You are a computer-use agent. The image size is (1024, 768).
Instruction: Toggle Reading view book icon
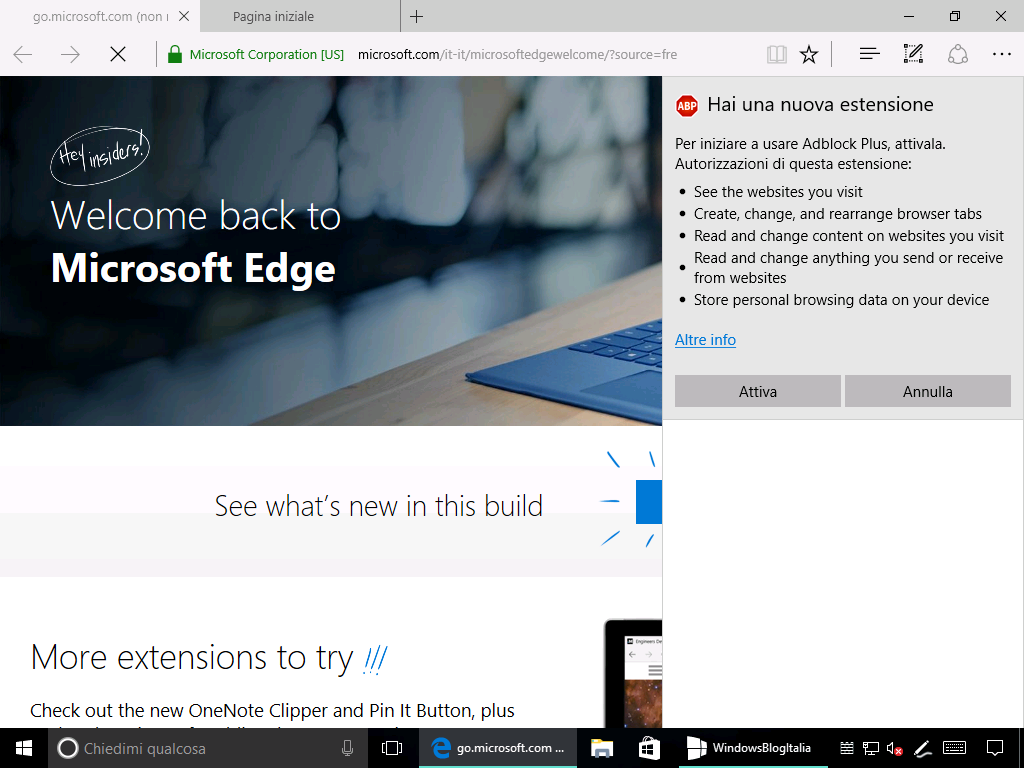tap(776, 54)
